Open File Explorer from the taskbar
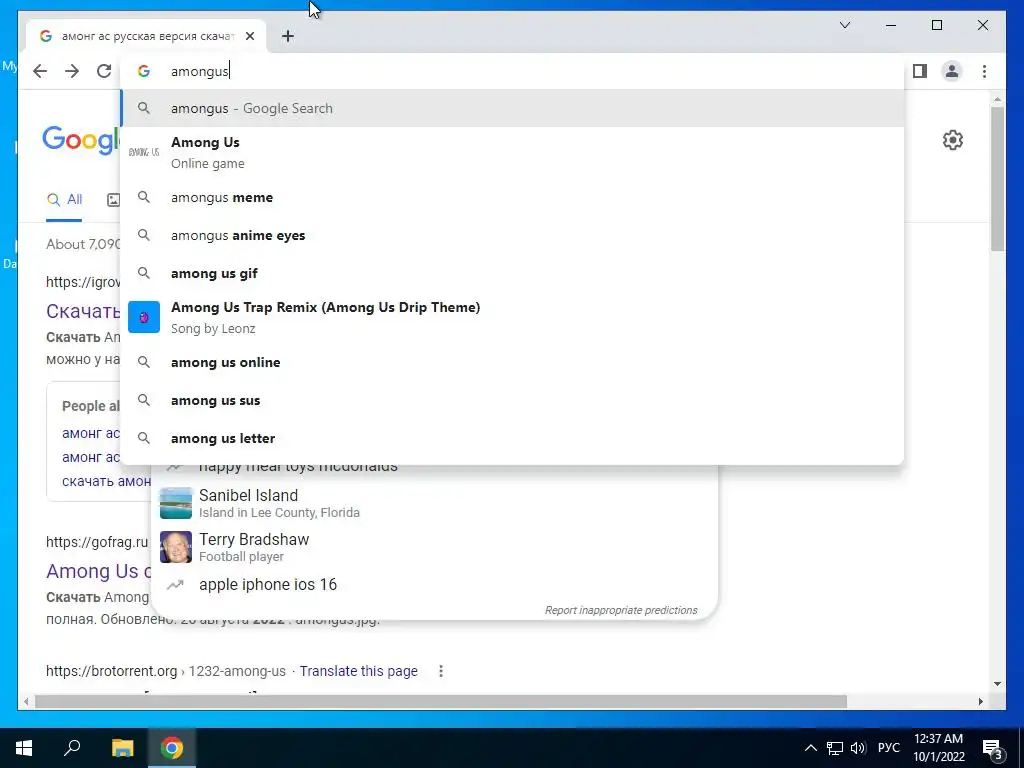 tap(122, 748)
